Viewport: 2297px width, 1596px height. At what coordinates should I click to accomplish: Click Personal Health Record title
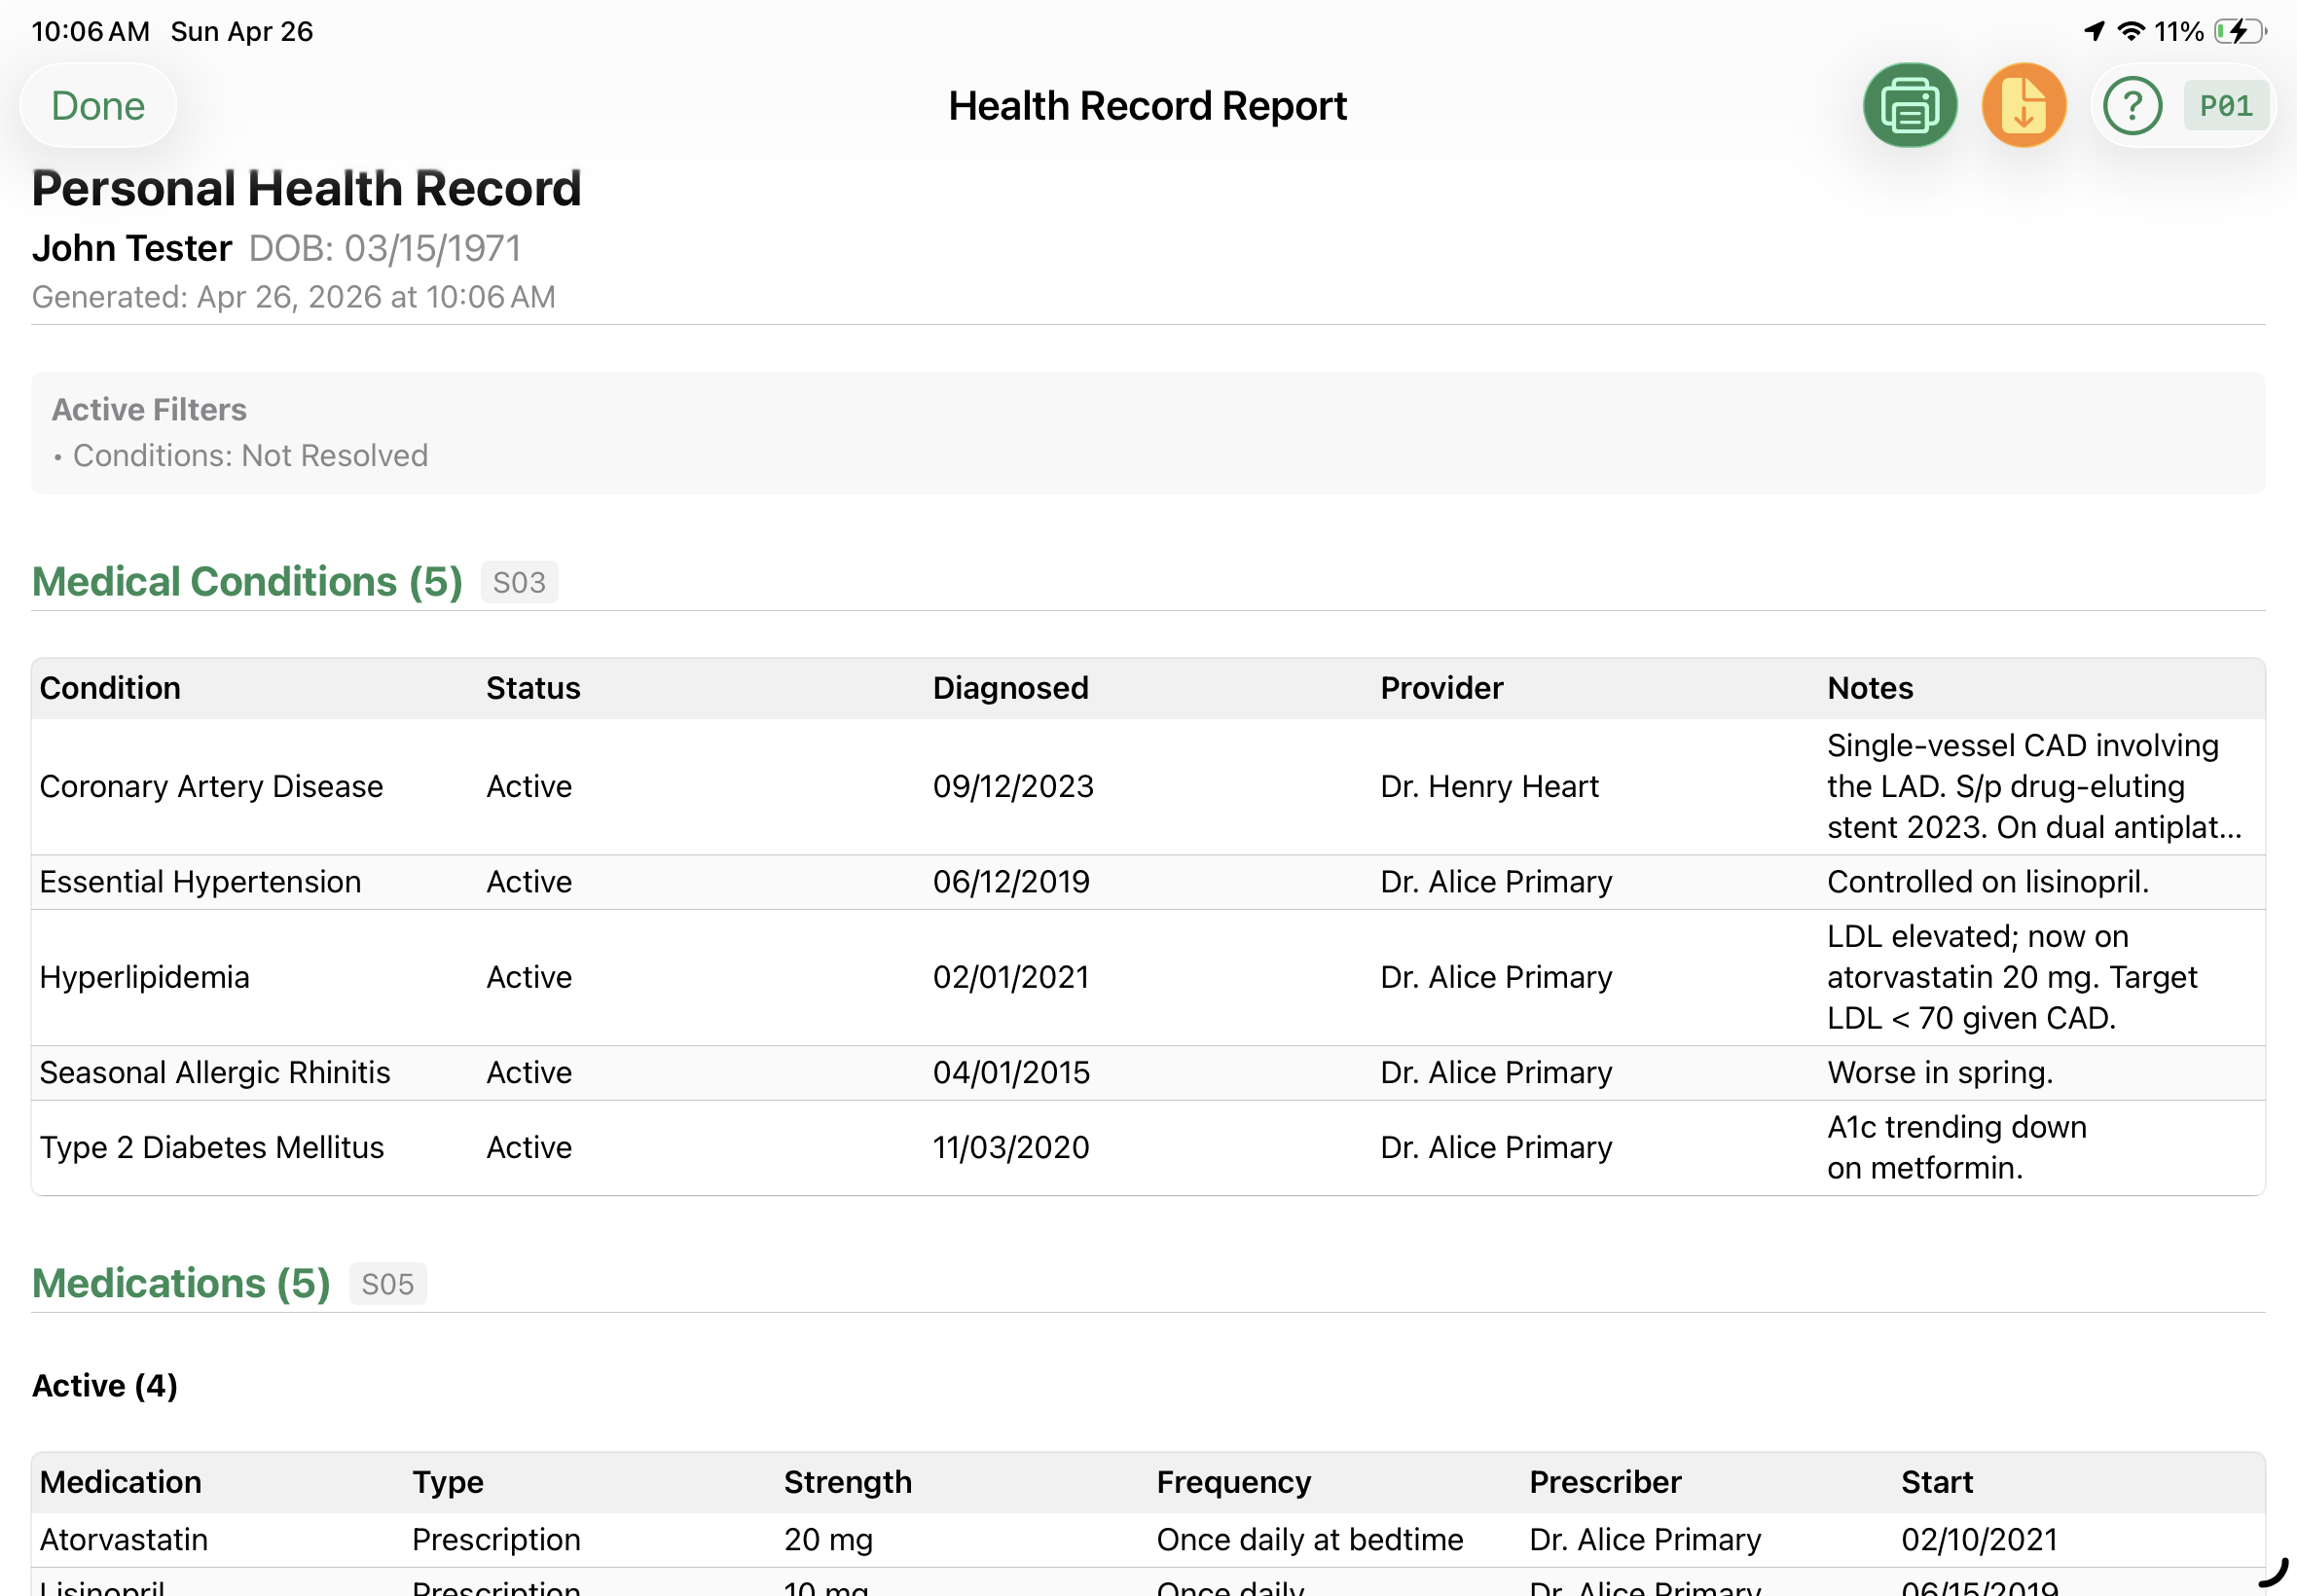coord(306,188)
